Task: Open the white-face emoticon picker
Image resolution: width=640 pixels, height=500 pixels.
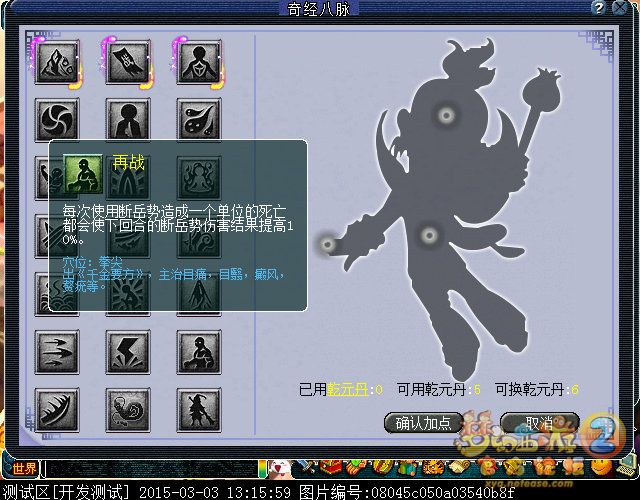Action: pos(279,469)
